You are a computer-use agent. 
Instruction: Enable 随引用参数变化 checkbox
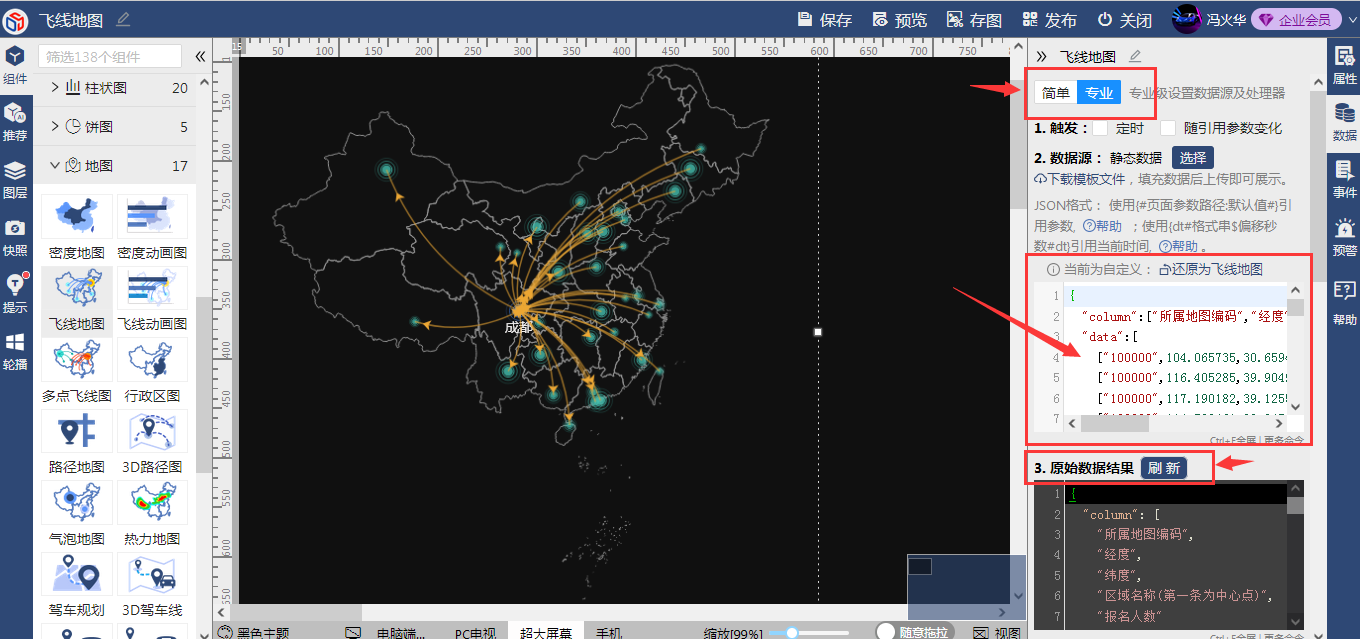coord(1168,128)
